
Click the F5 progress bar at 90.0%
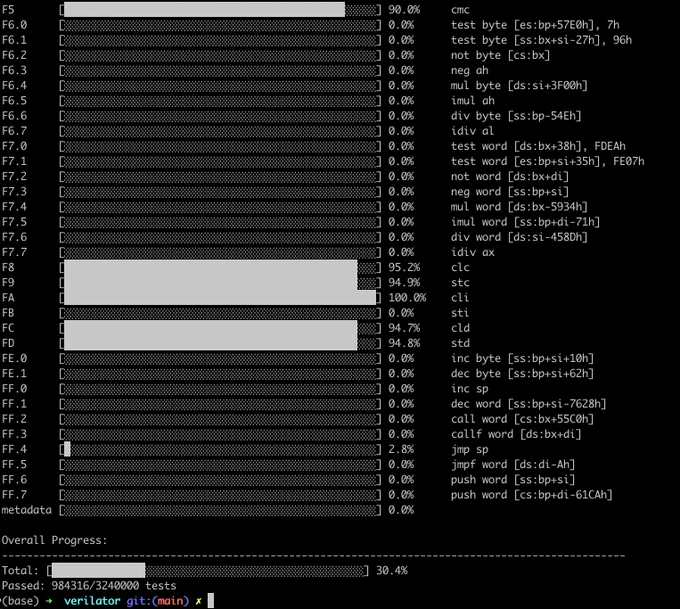click(x=220, y=10)
